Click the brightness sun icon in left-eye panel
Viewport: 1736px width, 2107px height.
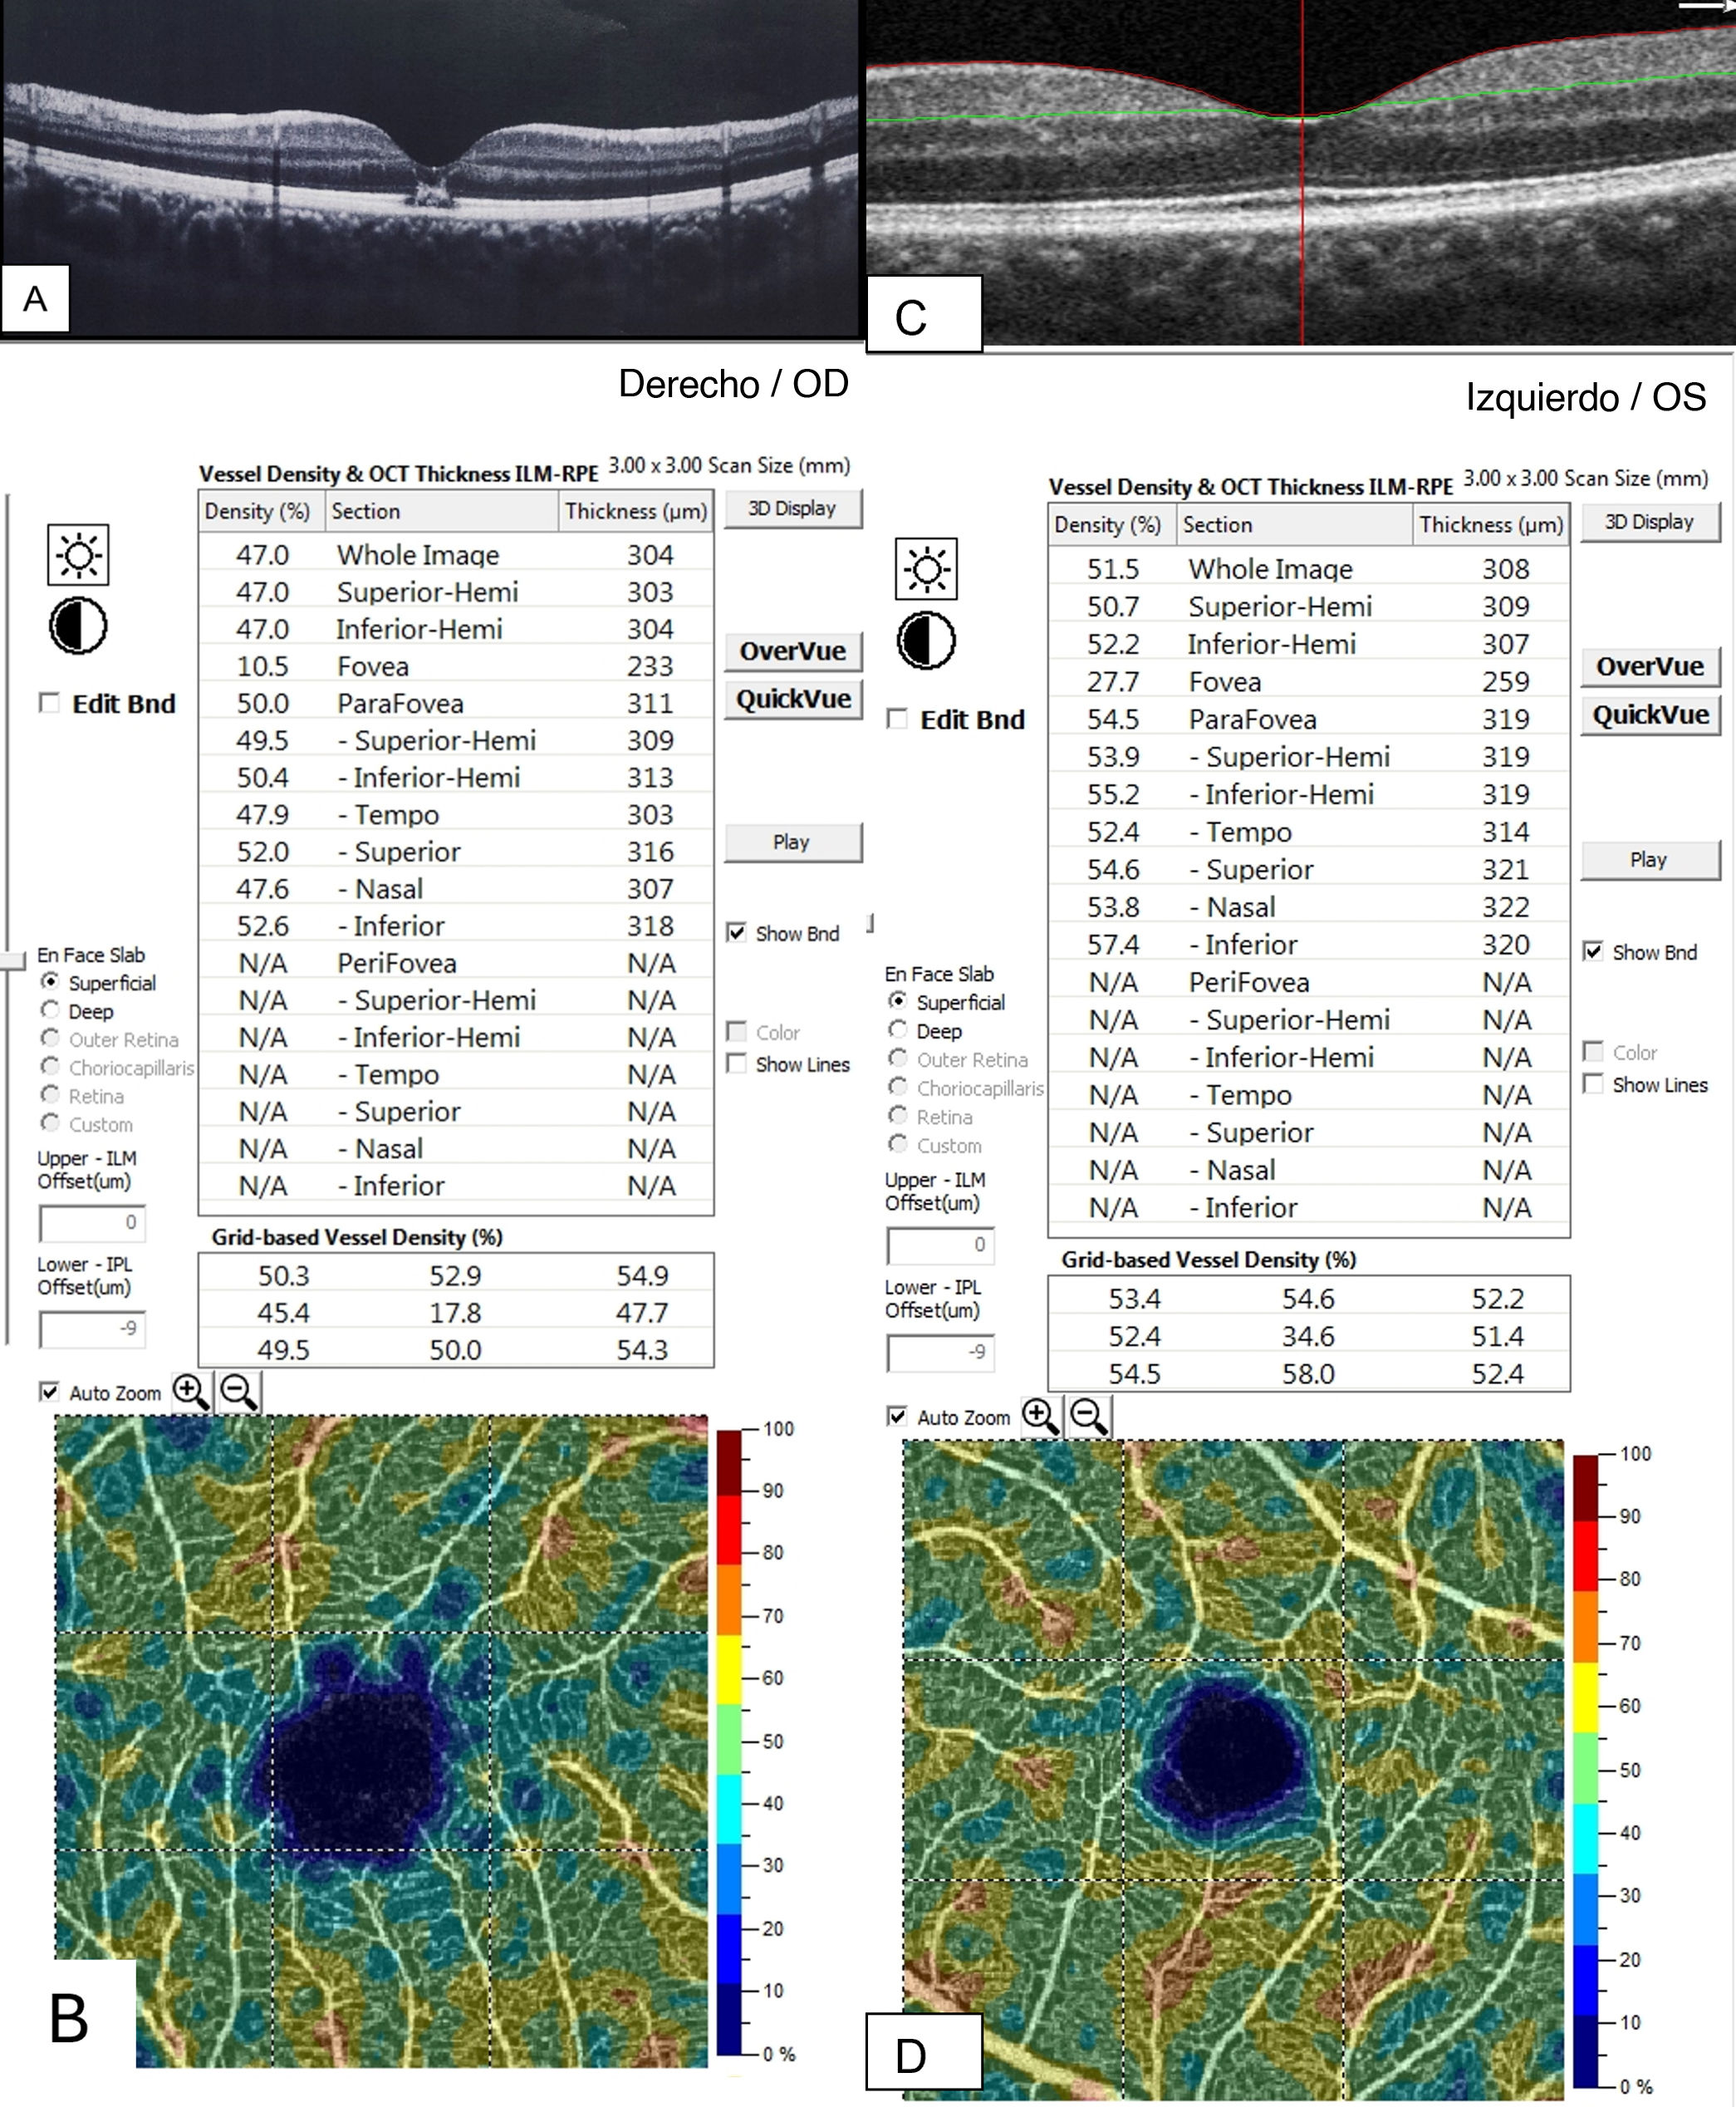(x=926, y=569)
